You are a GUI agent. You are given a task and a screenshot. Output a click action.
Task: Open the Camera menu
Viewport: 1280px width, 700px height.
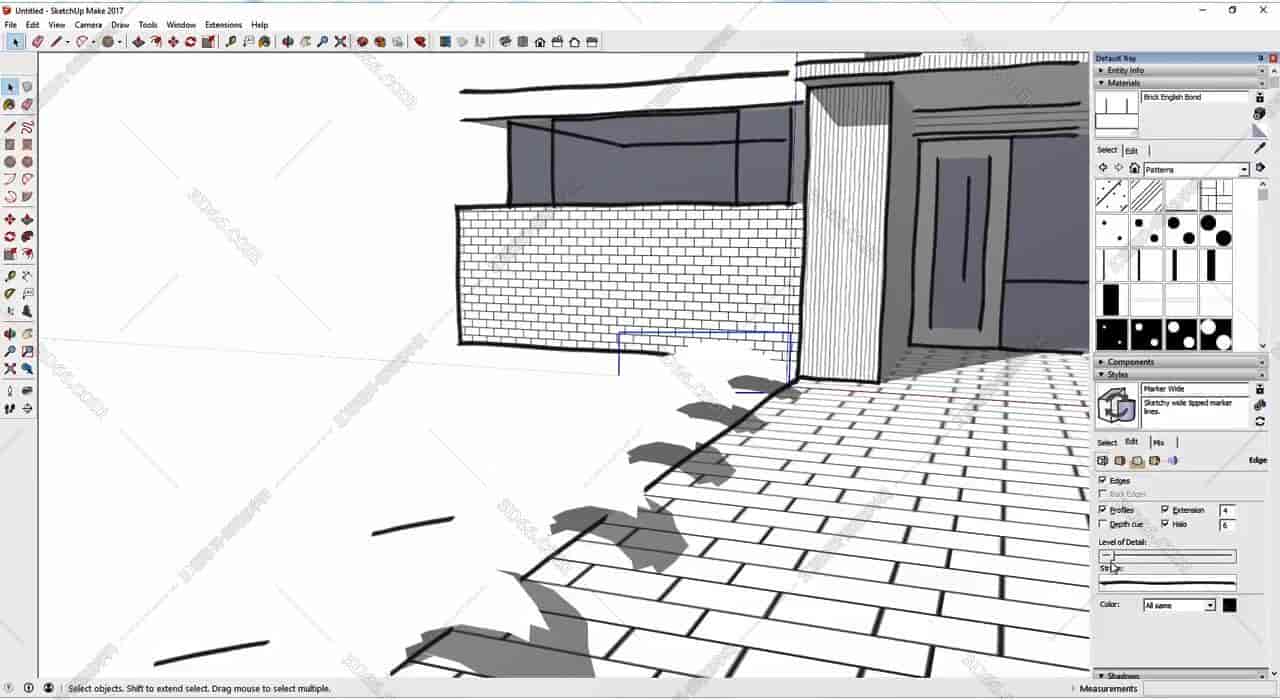[88, 24]
